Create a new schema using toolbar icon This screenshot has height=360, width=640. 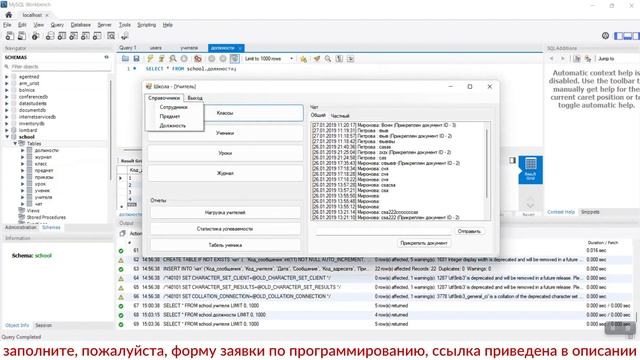coord(50,36)
